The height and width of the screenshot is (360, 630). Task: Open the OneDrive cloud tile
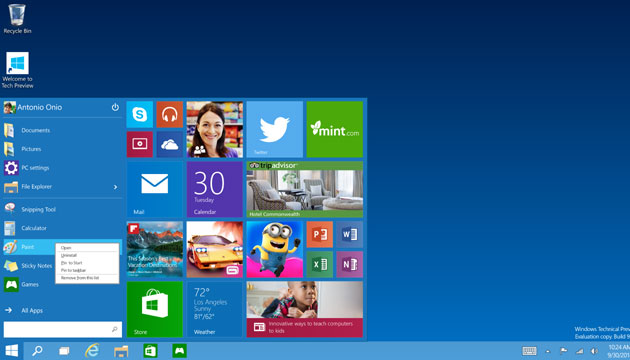click(x=170, y=144)
